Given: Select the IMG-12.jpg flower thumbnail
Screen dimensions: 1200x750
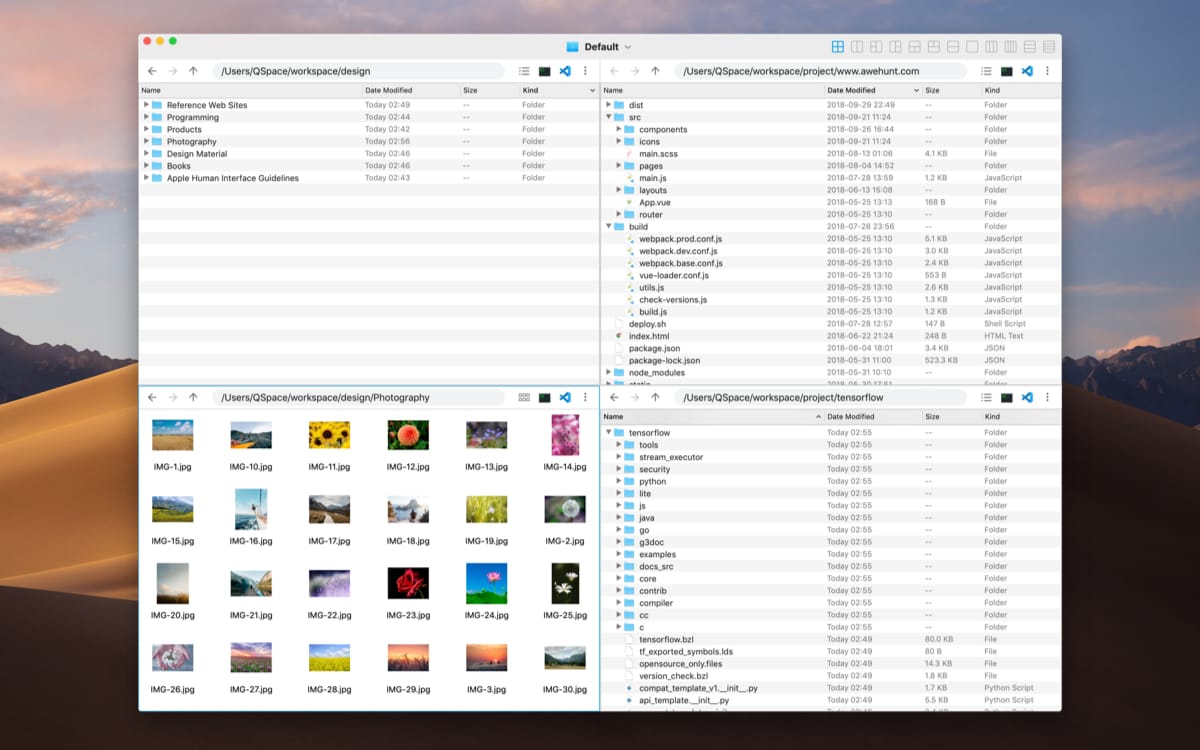Looking at the screenshot, I should click(x=408, y=435).
